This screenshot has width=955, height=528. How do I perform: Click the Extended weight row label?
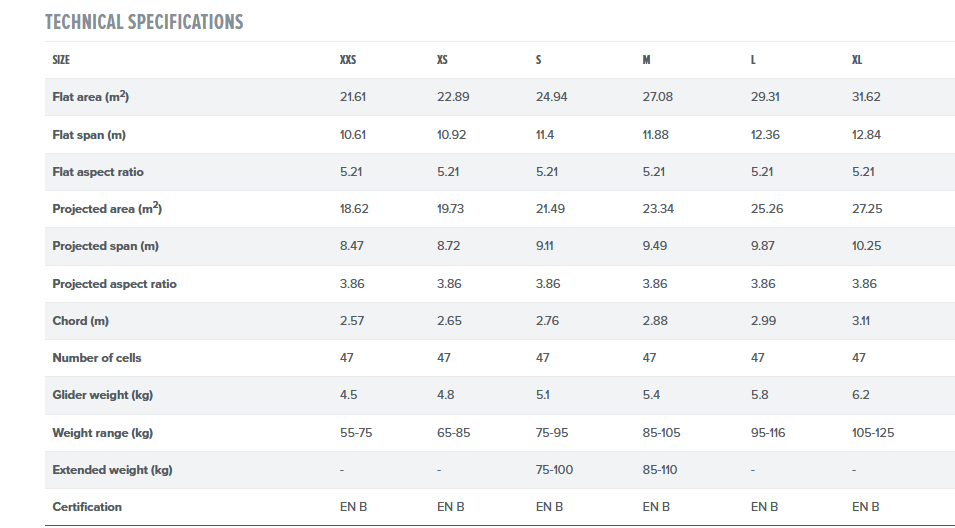coord(109,469)
